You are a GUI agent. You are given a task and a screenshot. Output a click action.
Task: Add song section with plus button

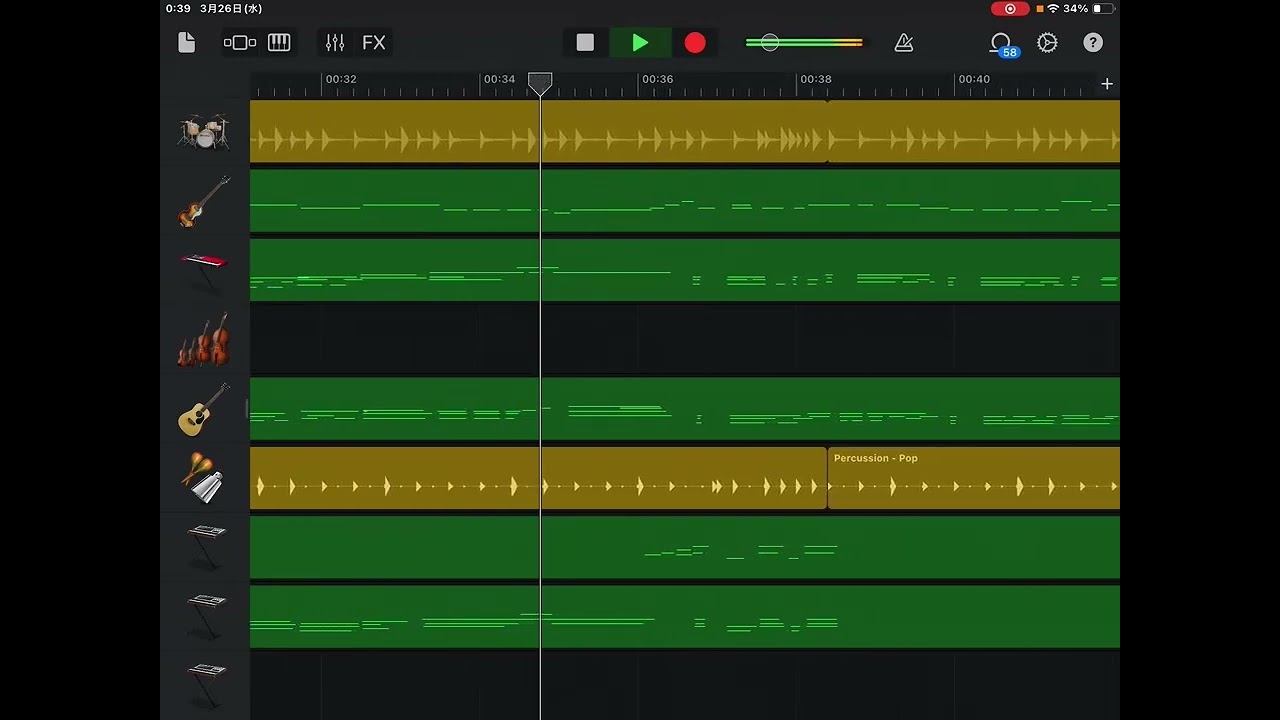1107,84
